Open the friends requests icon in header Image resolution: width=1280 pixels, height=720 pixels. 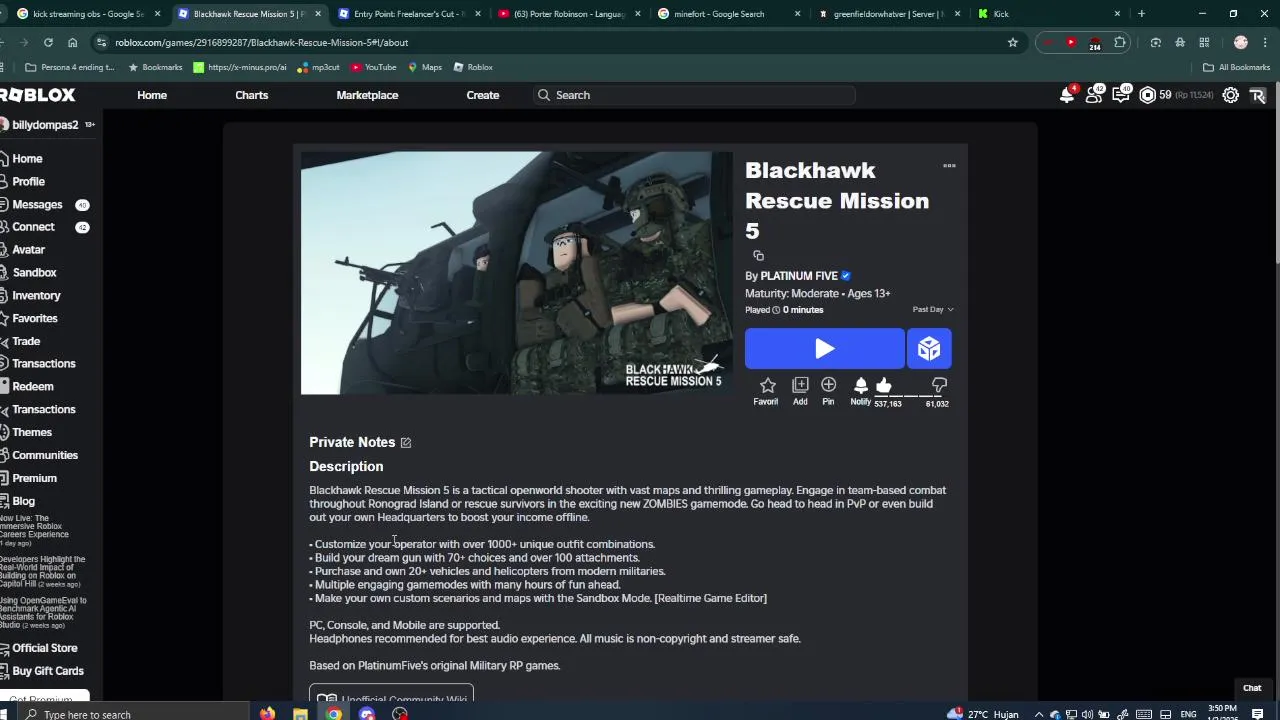coord(1094,95)
